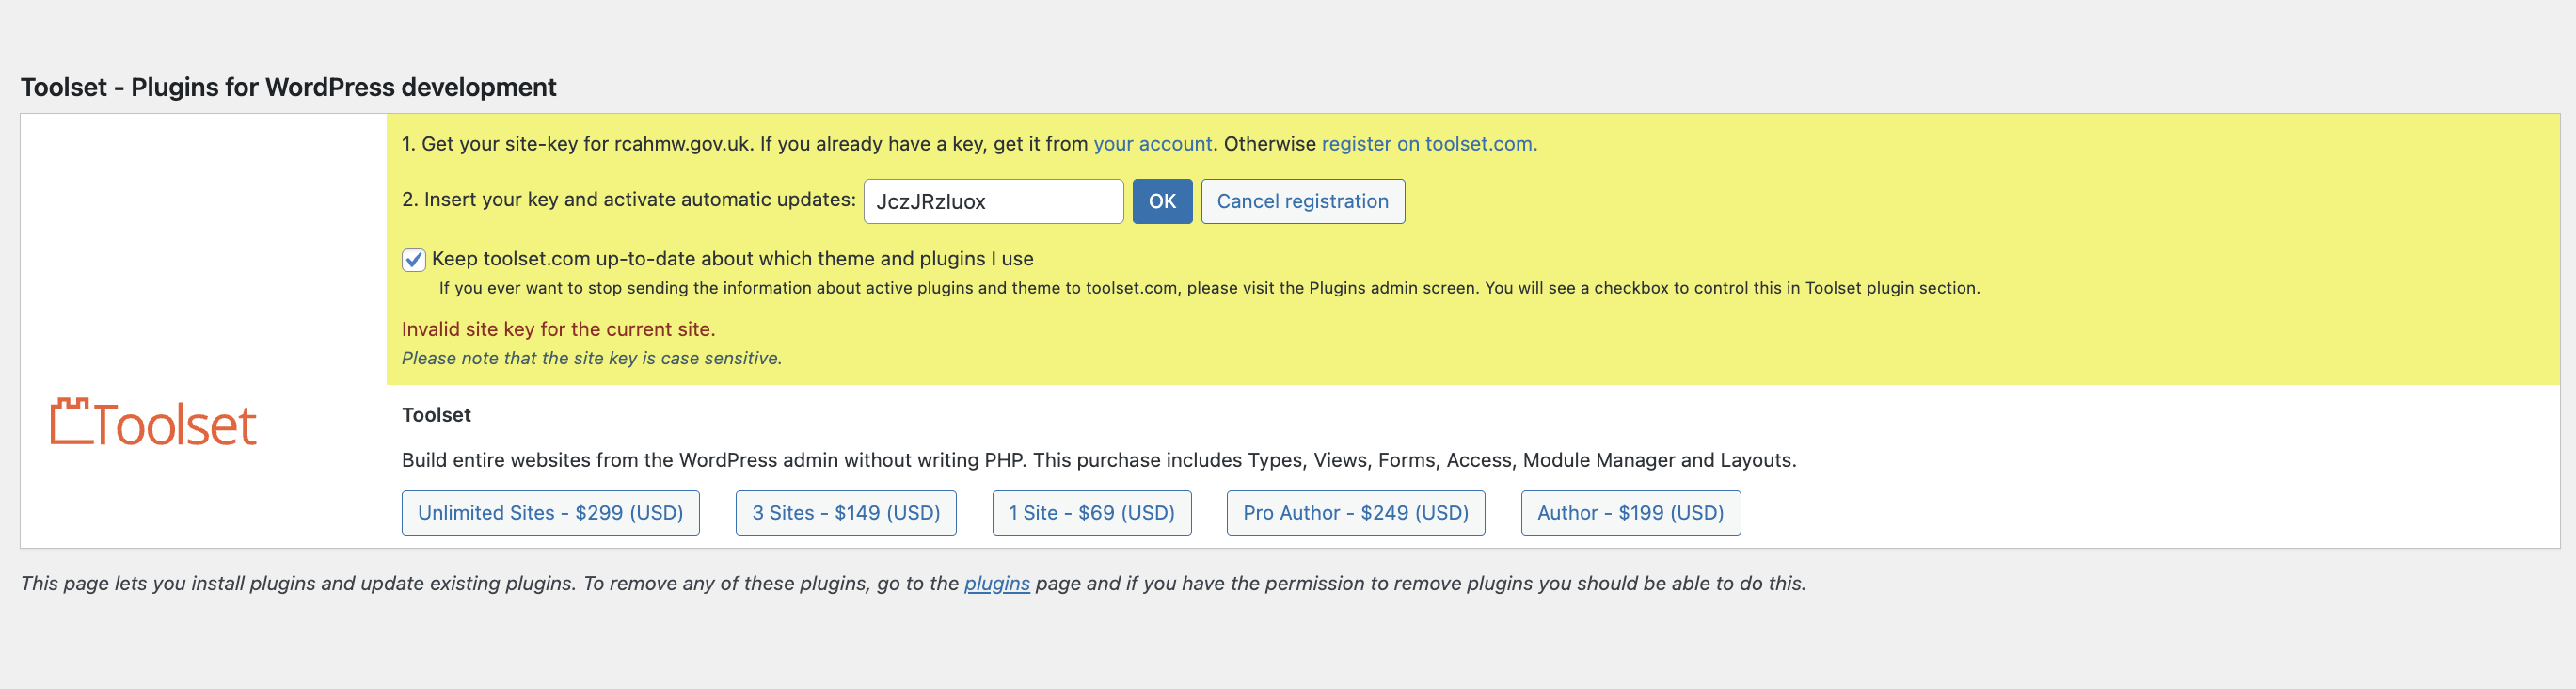The image size is (2576, 689).
Task: Open the plugins link in footer note
Action: click(x=996, y=584)
